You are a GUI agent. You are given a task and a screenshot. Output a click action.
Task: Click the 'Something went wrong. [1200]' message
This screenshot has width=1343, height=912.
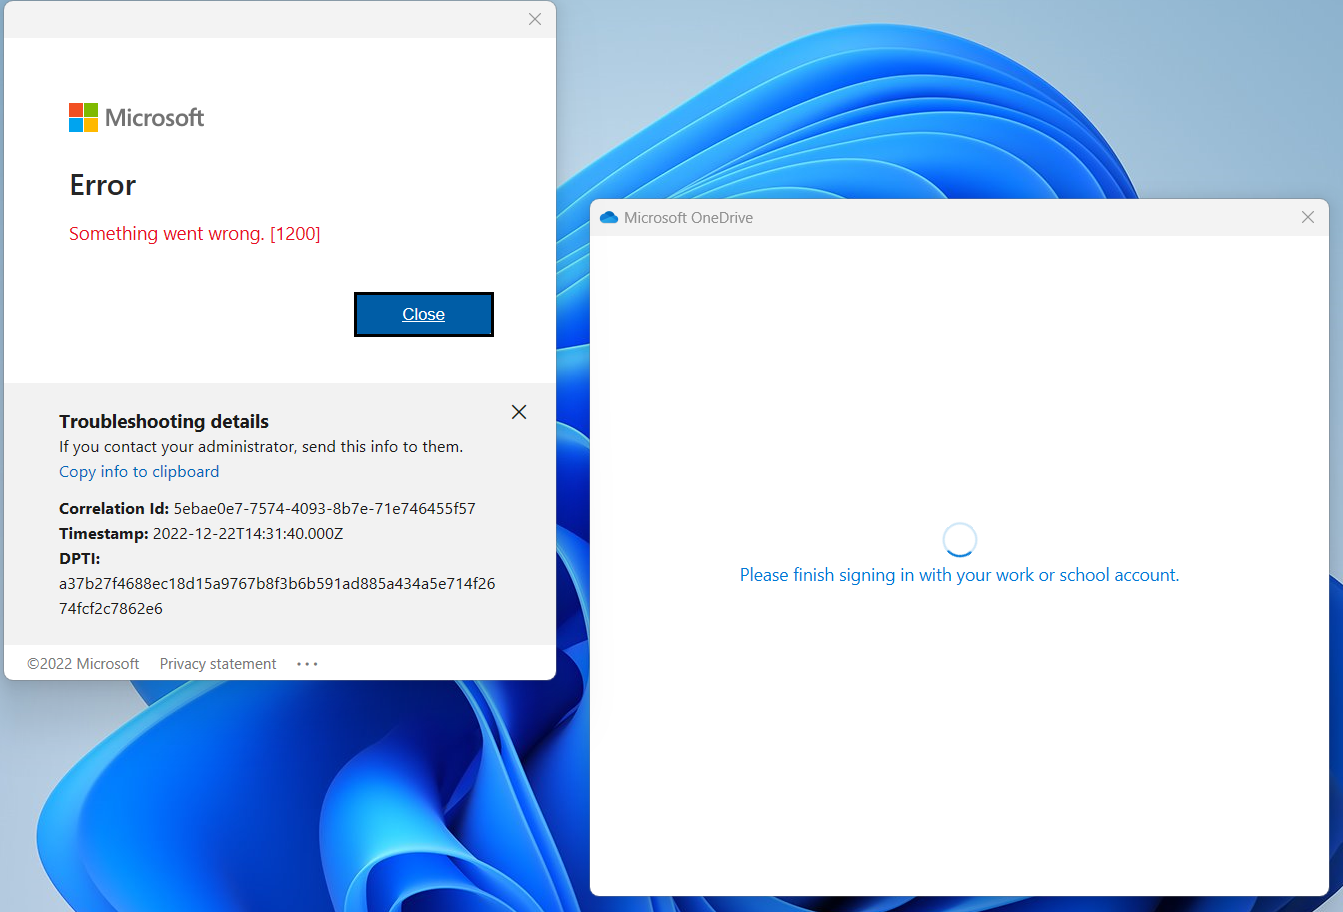[195, 233]
